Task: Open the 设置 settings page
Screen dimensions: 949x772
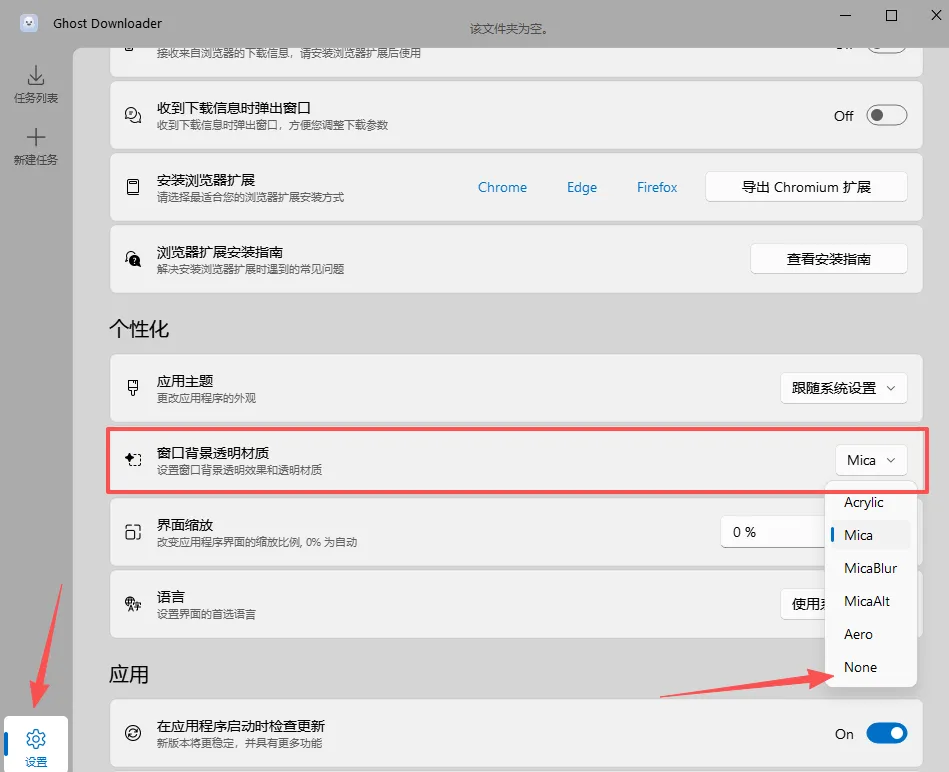Action: (36, 746)
